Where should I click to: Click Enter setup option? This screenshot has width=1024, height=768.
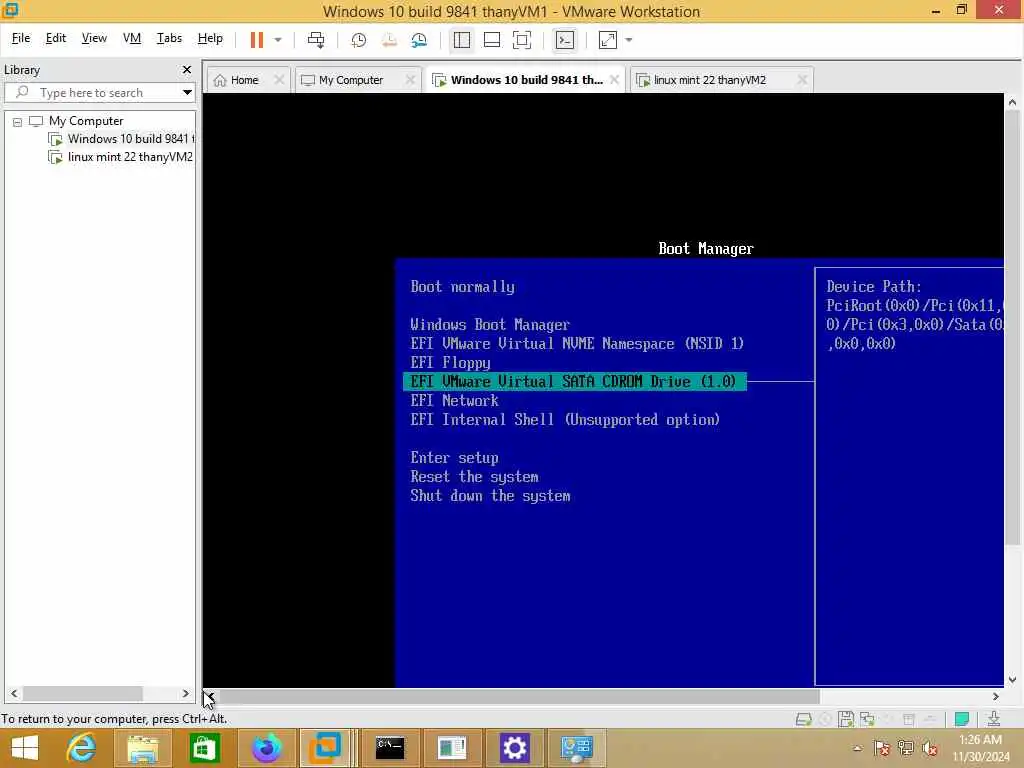(455, 458)
